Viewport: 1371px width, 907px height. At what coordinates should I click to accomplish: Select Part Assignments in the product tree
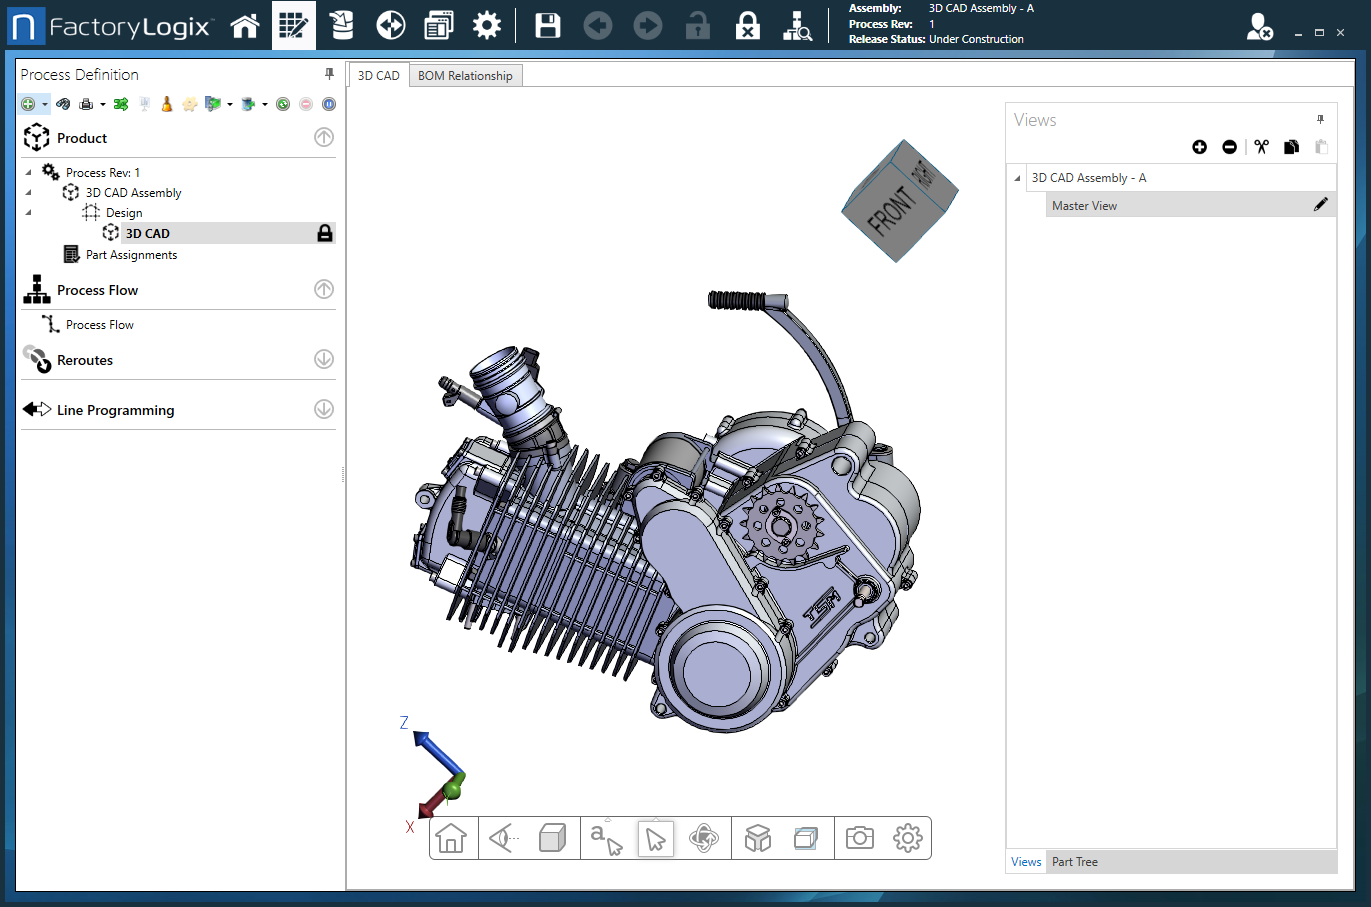click(131, 254)
